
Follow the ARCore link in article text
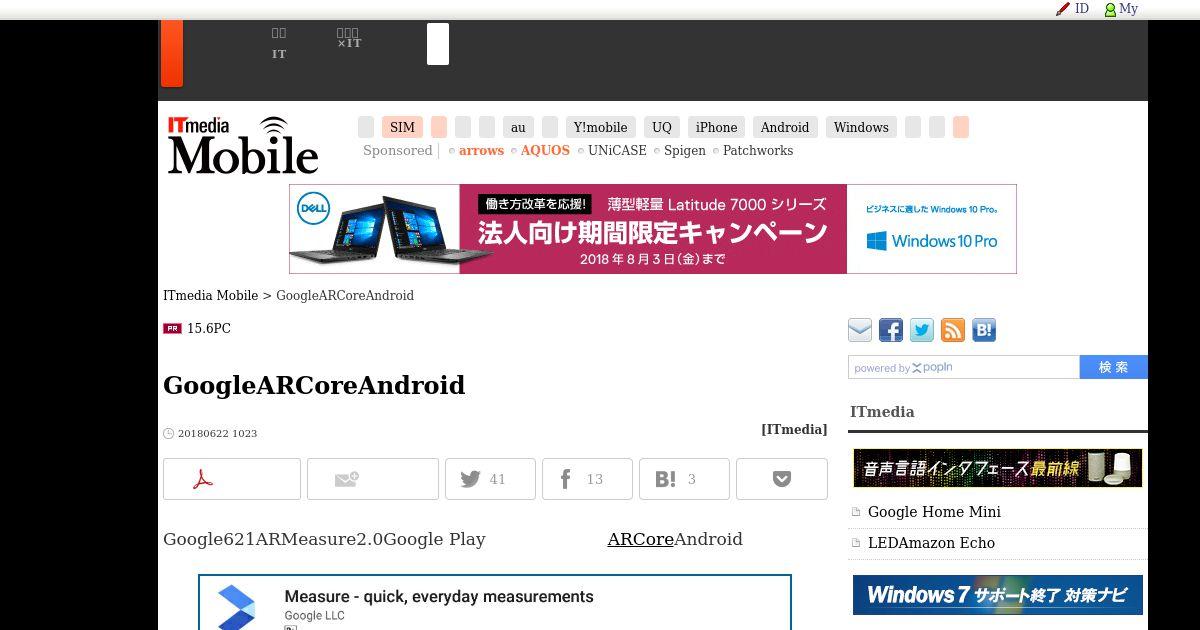pyautogui.click(x=640, y=539)
